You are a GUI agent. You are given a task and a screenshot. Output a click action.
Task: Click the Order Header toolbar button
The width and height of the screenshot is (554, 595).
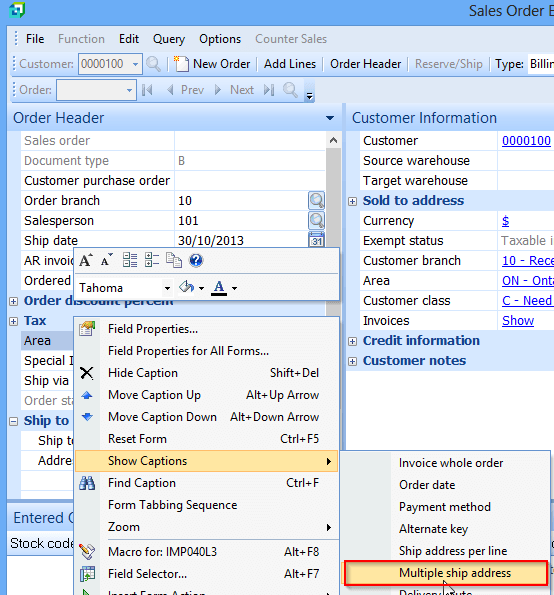[365, 64]
